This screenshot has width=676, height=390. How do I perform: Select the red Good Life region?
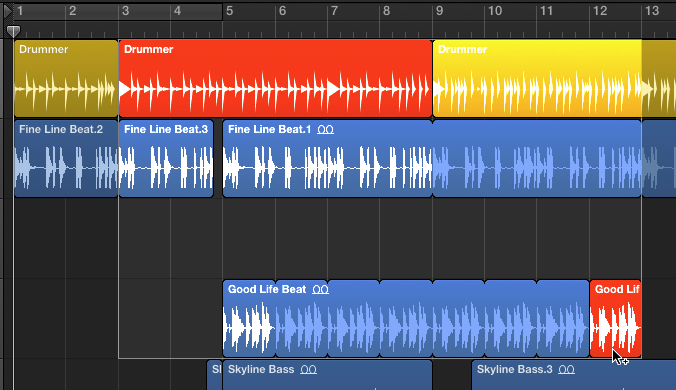click(x=615, y=319)
